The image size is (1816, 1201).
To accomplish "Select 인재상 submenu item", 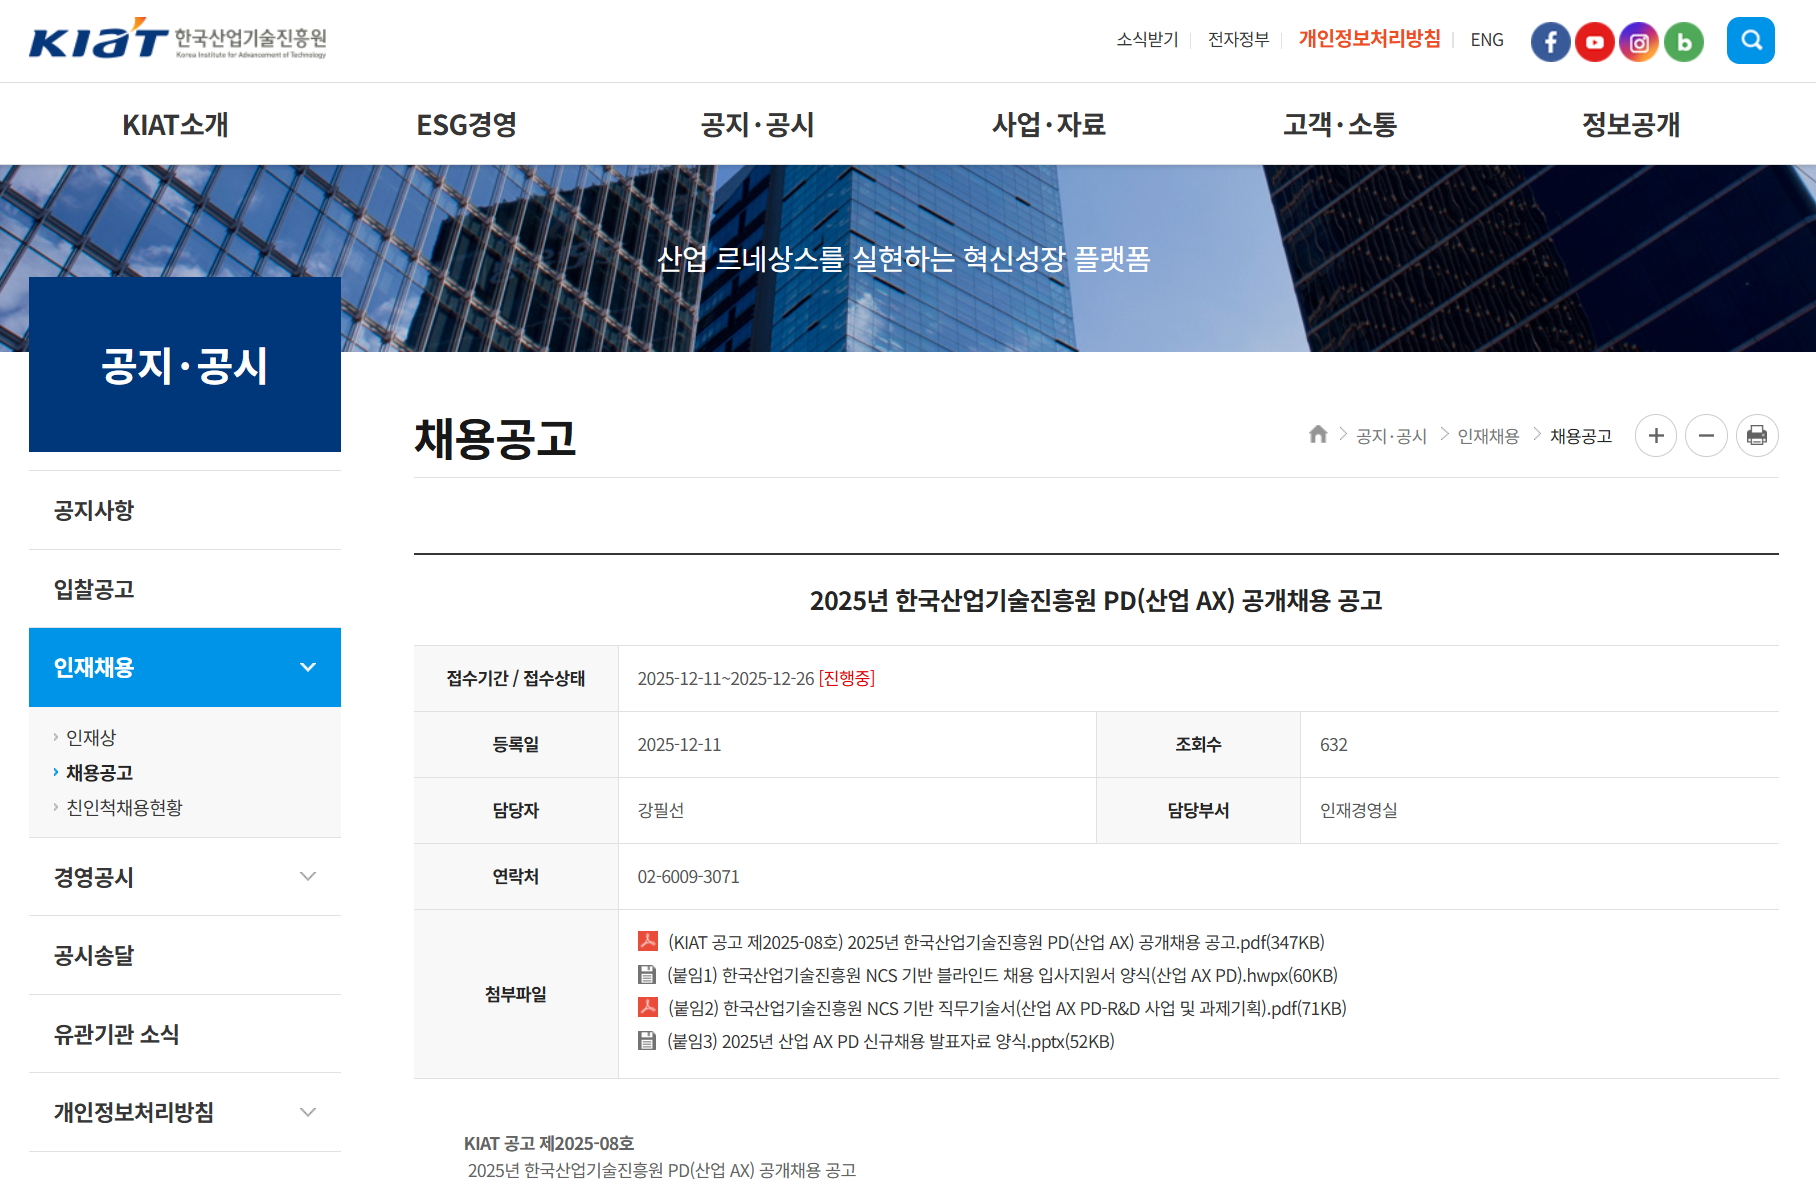I will pos(91,737).
